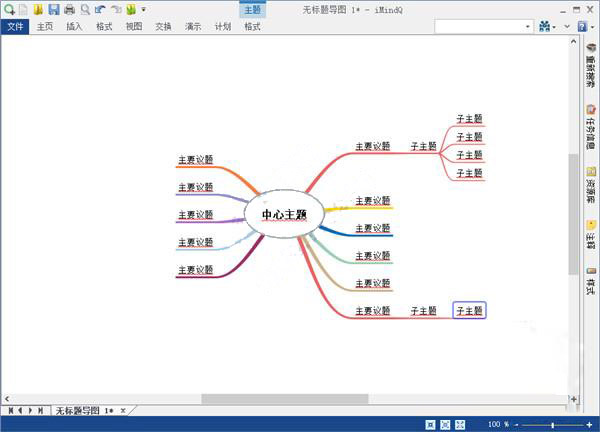
Task: Expand the help icon dropdown arrow
Action: point(593,27)
